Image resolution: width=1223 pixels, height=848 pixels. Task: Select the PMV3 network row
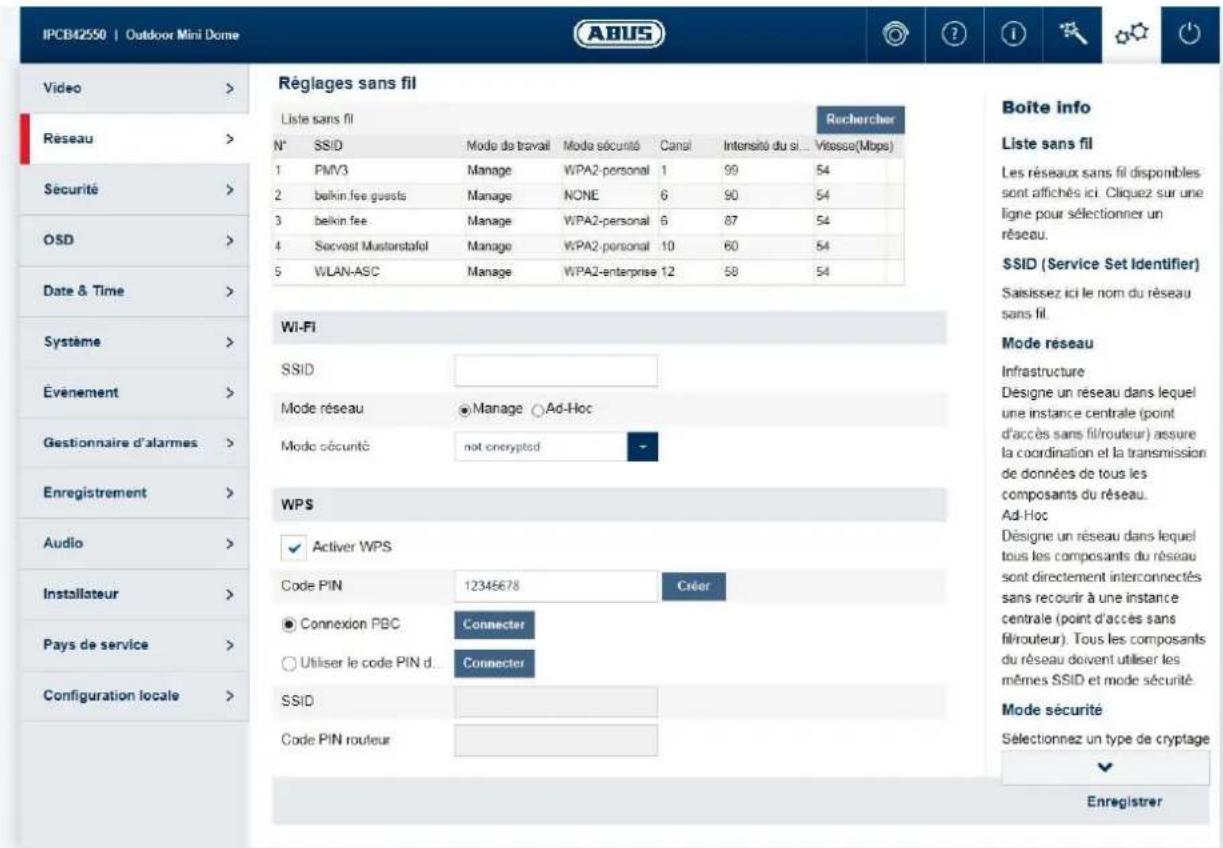[x=588, y=171]
